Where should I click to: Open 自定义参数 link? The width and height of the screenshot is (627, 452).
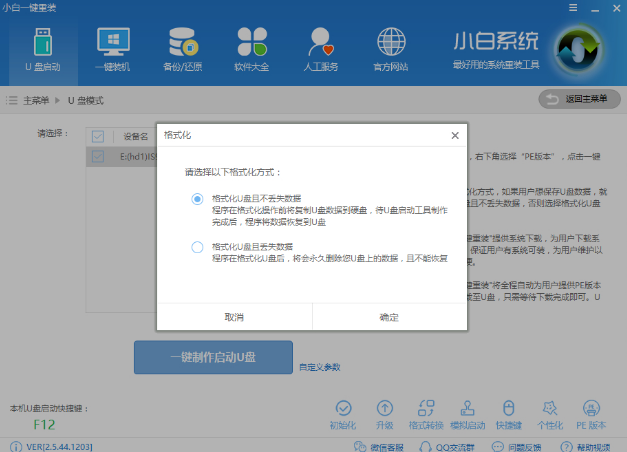[x=319, y=367]
